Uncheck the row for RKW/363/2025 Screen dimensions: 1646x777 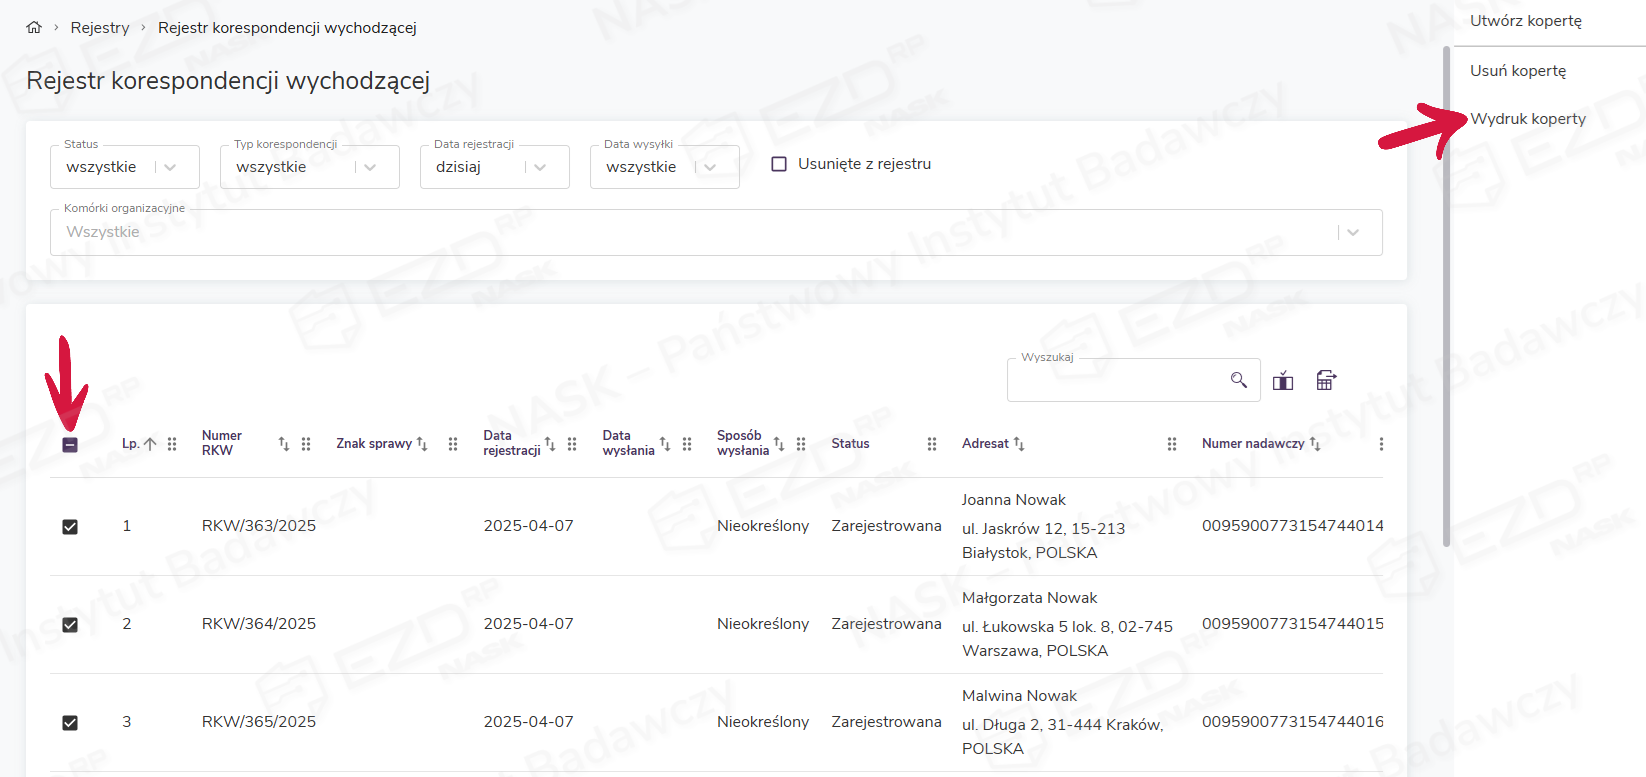pyautogui.click(x=70, y=527)
